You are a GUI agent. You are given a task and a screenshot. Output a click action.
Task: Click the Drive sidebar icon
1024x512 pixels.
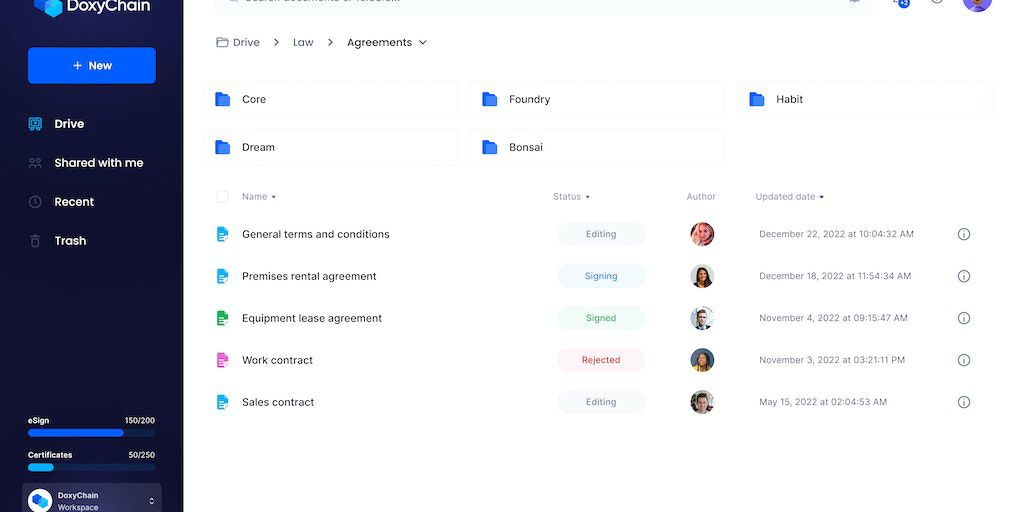tap(35, 124)
